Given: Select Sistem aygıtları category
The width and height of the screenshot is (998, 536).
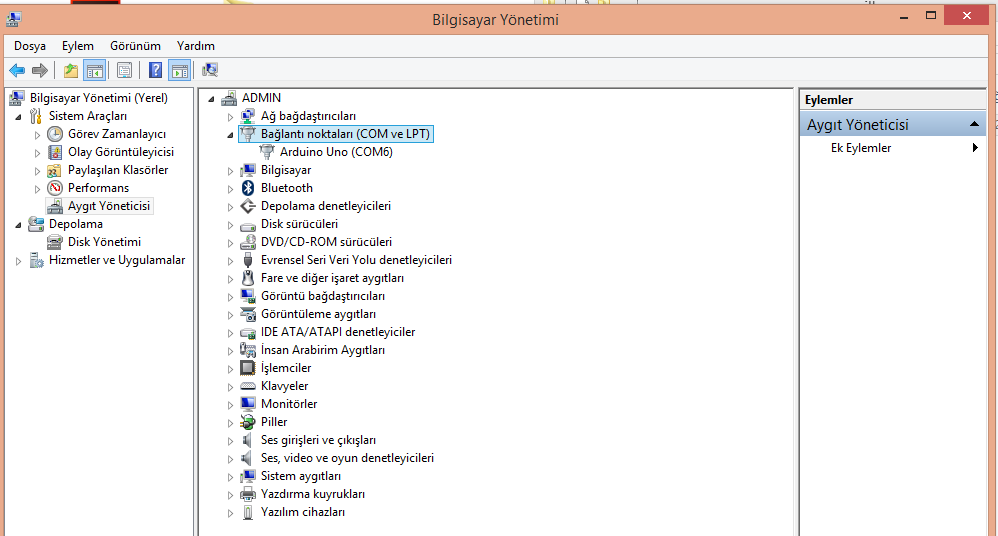Looking at the screenshot, I should point(300,476).
